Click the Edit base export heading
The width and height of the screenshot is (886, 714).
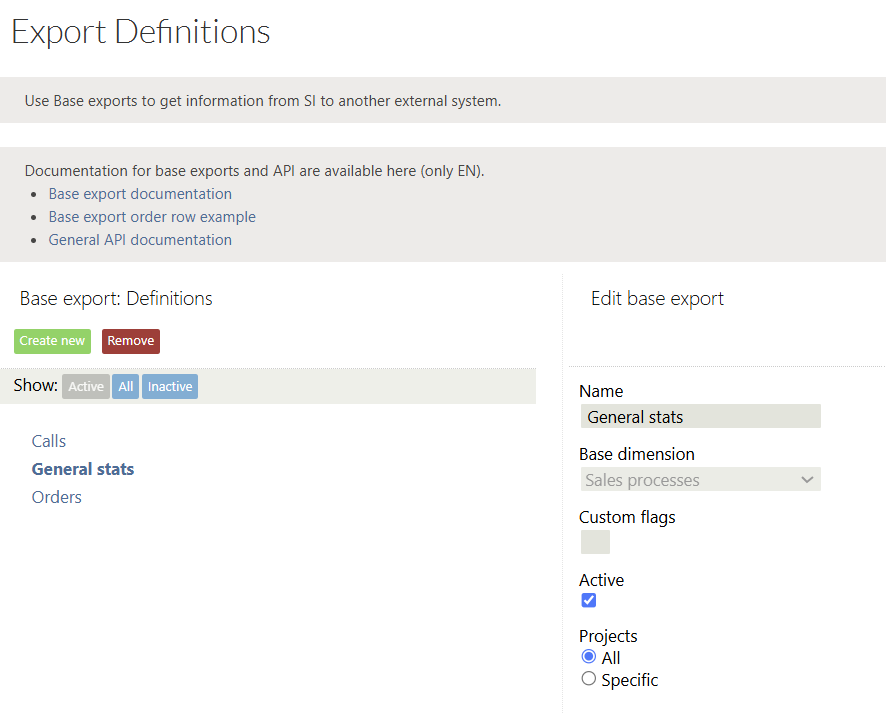tap(657, 299)
